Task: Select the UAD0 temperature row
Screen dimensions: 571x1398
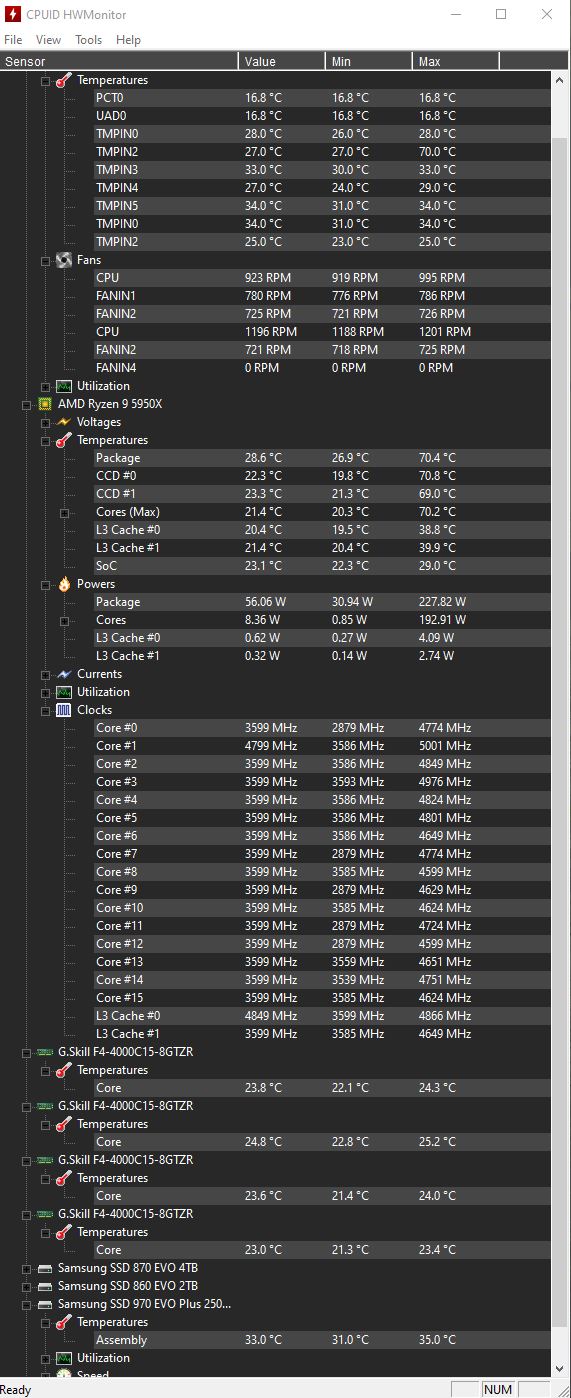Action: point(321,116)
